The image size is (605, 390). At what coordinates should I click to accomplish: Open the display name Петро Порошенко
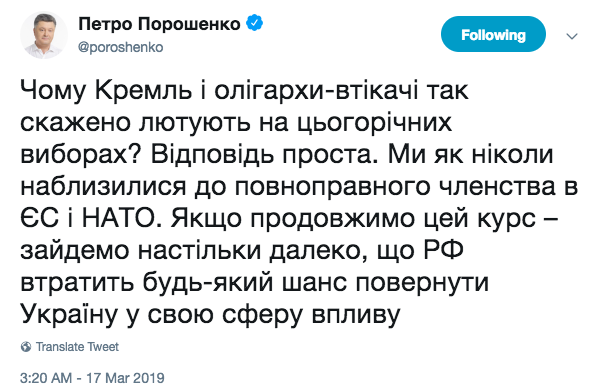click(159, 24)
